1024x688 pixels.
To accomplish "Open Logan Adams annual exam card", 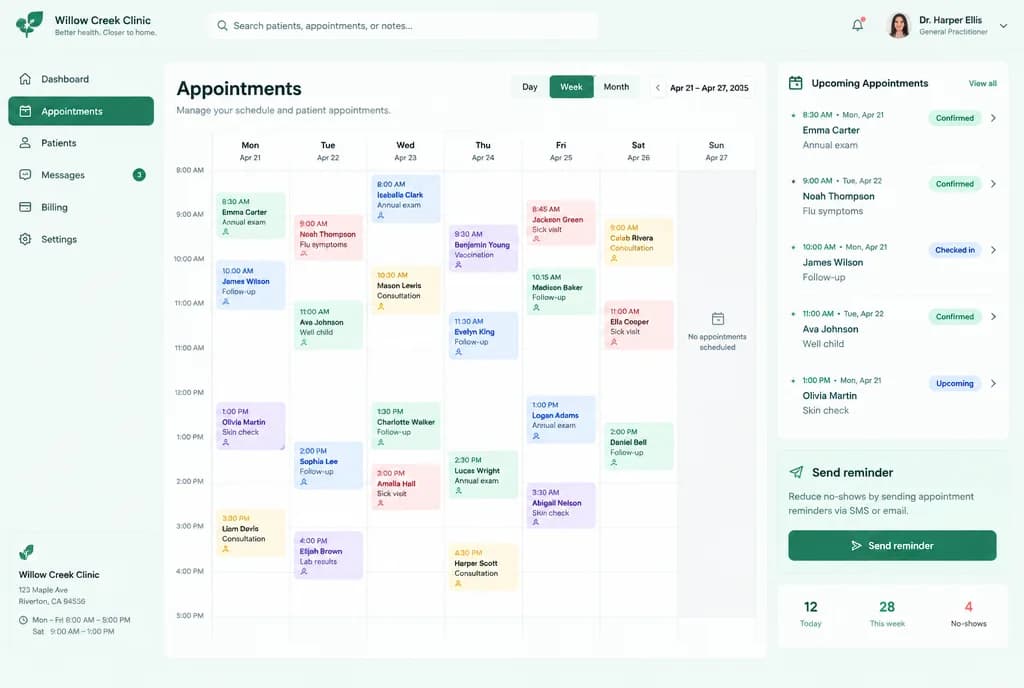I will (561, 420).
